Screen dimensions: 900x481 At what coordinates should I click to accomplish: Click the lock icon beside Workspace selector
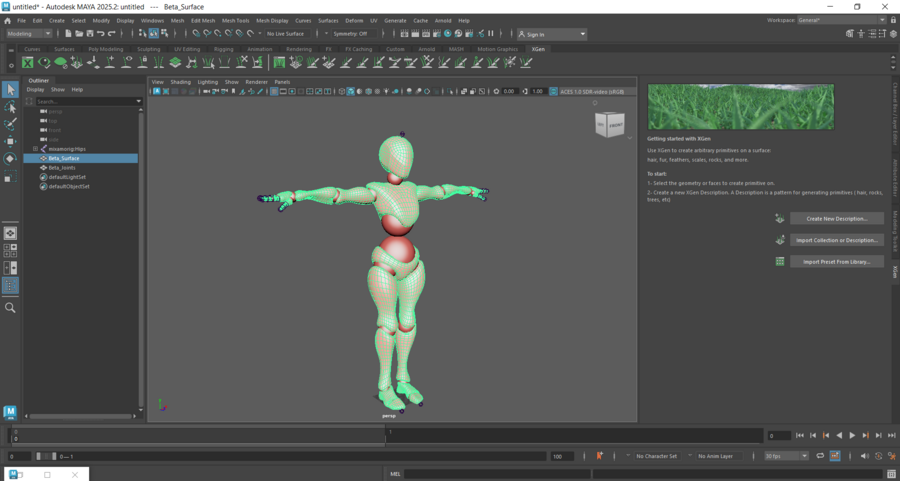click(893, 20)
